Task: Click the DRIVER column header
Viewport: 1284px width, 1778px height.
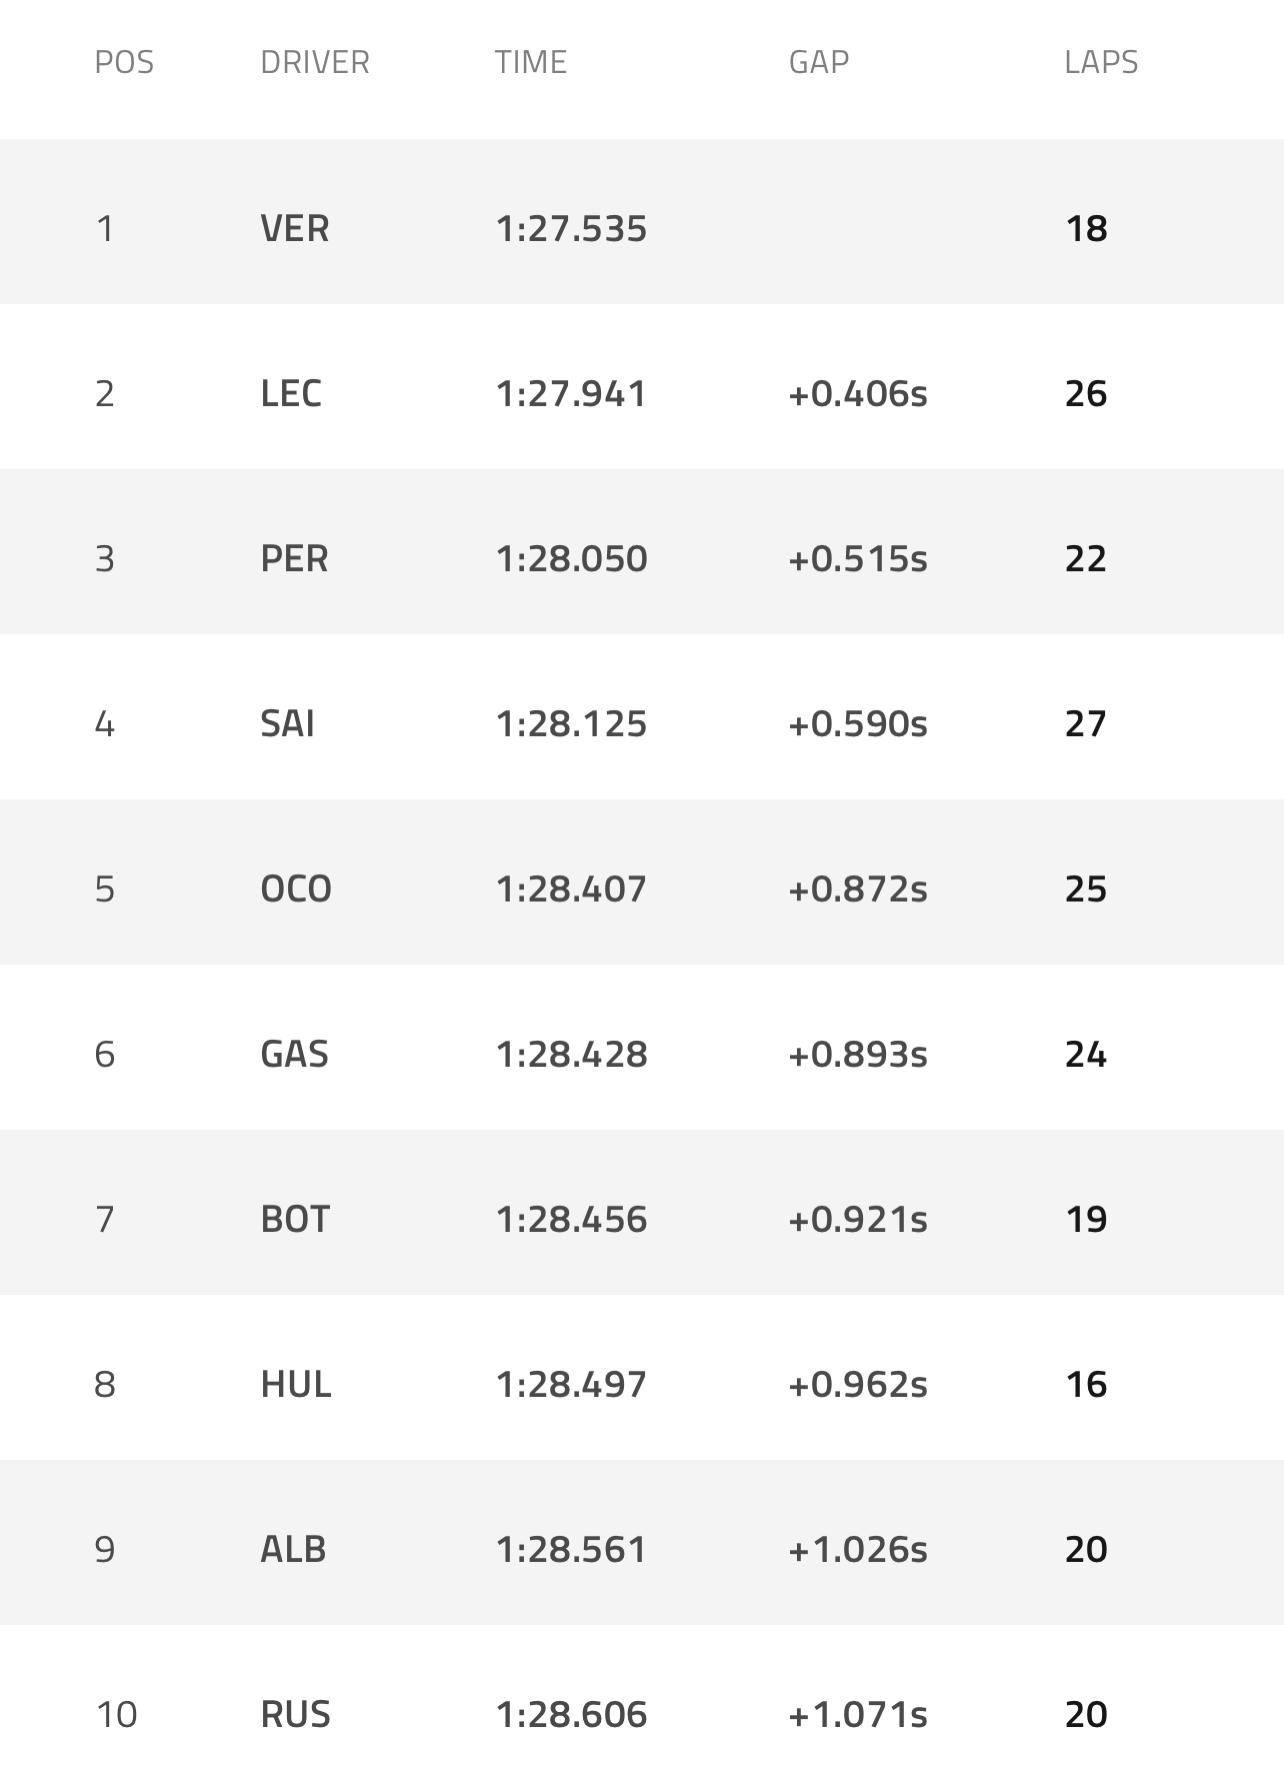Action: point(314,62)
